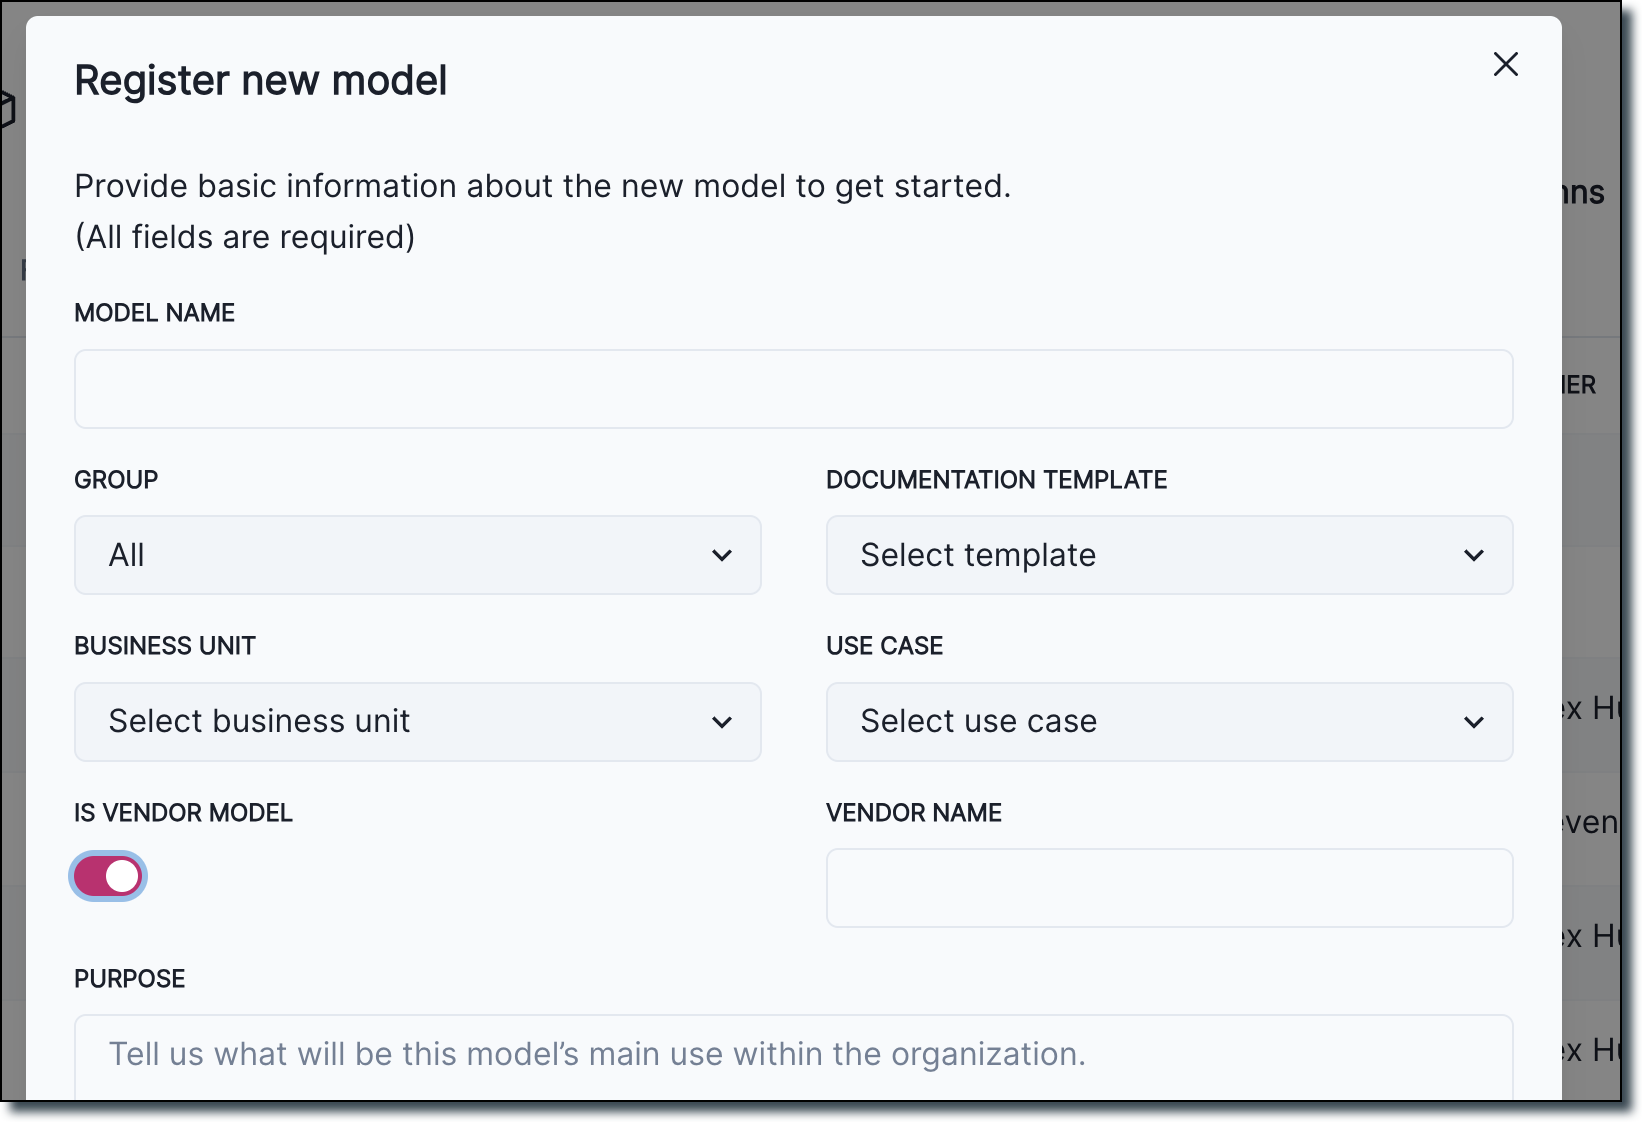Click the Business Unit chevron arrow
The image size is (1642, 1122).
click(x=722, y=721)
